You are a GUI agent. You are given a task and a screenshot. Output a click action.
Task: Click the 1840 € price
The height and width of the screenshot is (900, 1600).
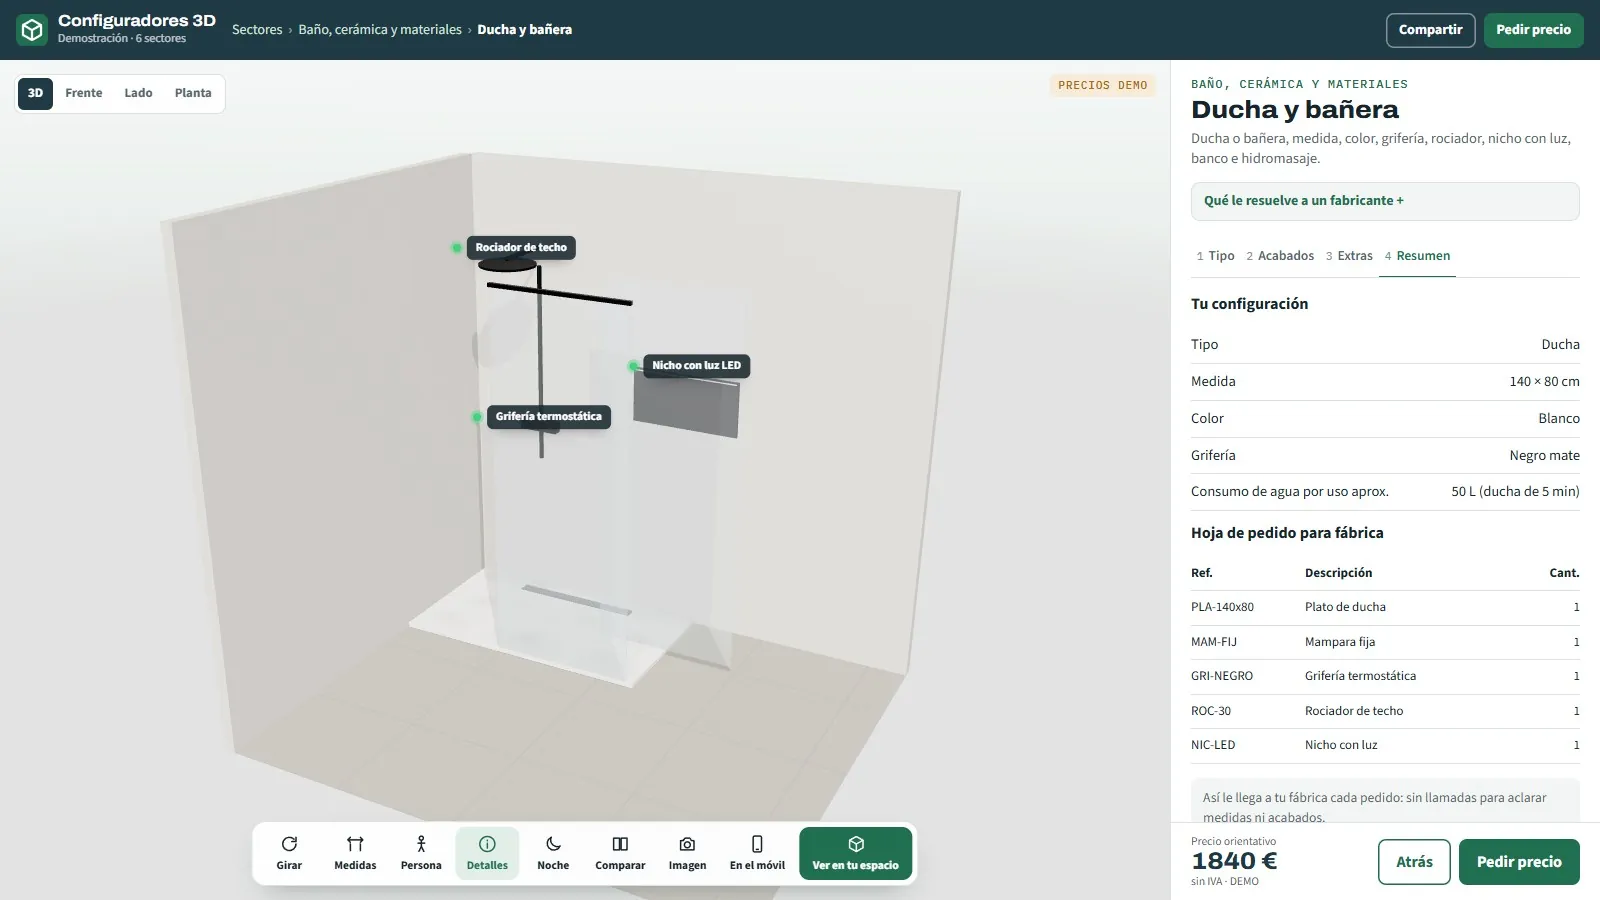click(x=1234, y=861)
